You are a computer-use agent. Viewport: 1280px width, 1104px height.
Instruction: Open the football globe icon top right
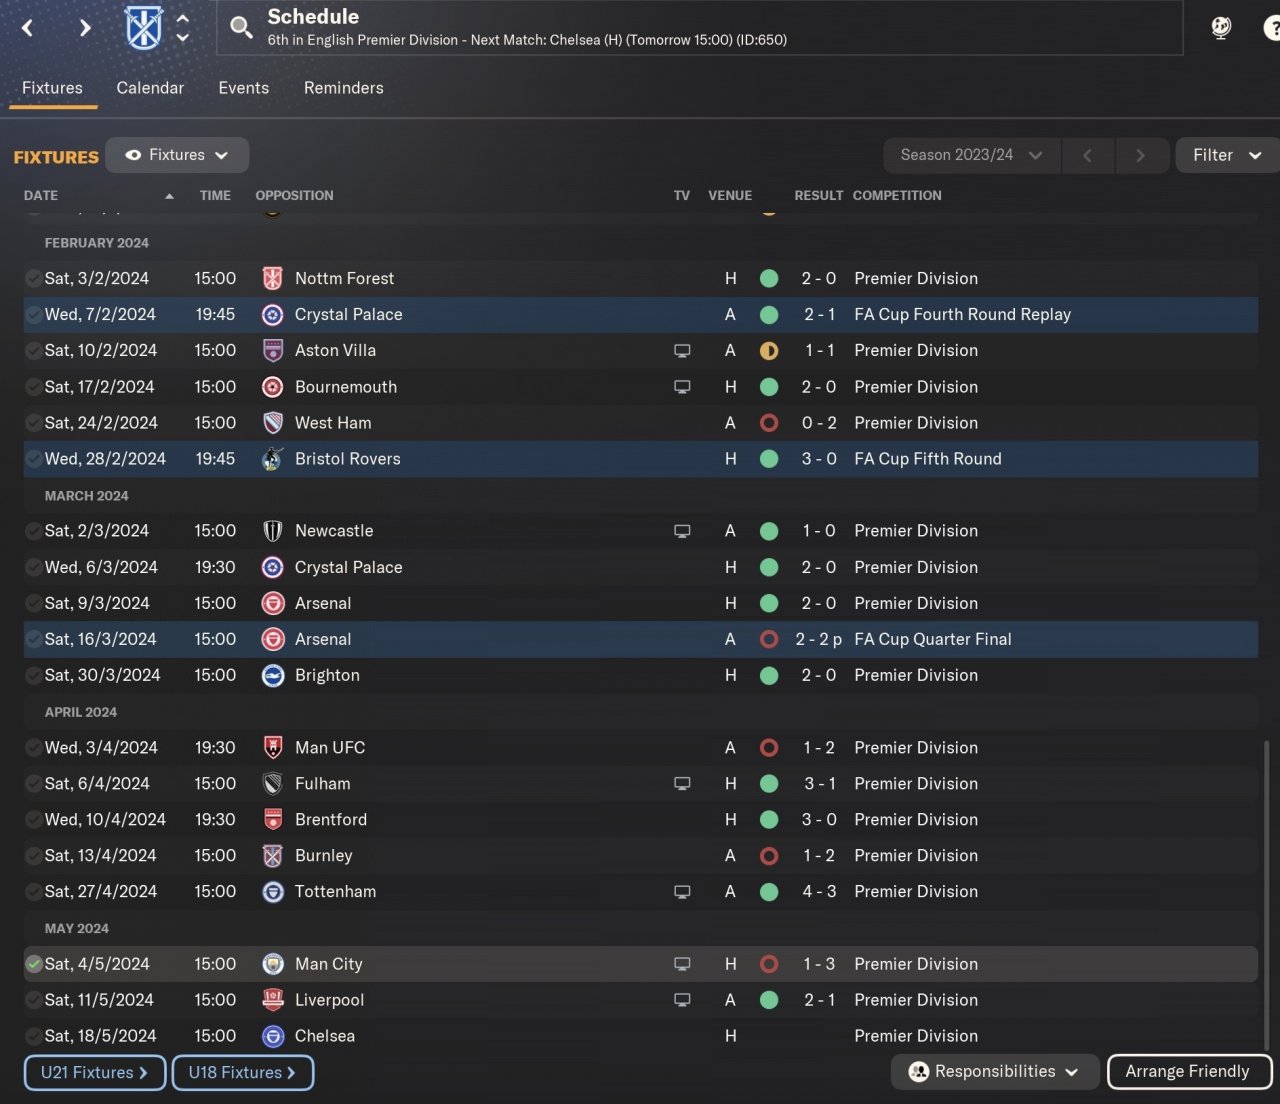point(1221,27)
